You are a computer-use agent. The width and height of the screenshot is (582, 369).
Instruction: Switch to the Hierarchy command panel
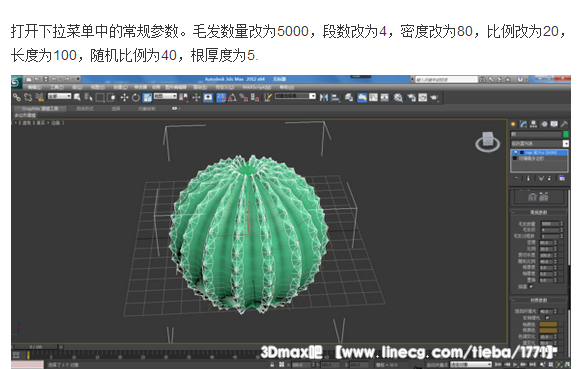coord(533,124)
